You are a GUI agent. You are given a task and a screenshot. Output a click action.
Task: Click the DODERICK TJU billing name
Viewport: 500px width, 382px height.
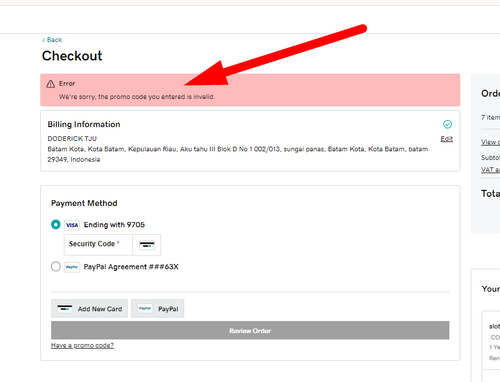(x=72, y=139)
